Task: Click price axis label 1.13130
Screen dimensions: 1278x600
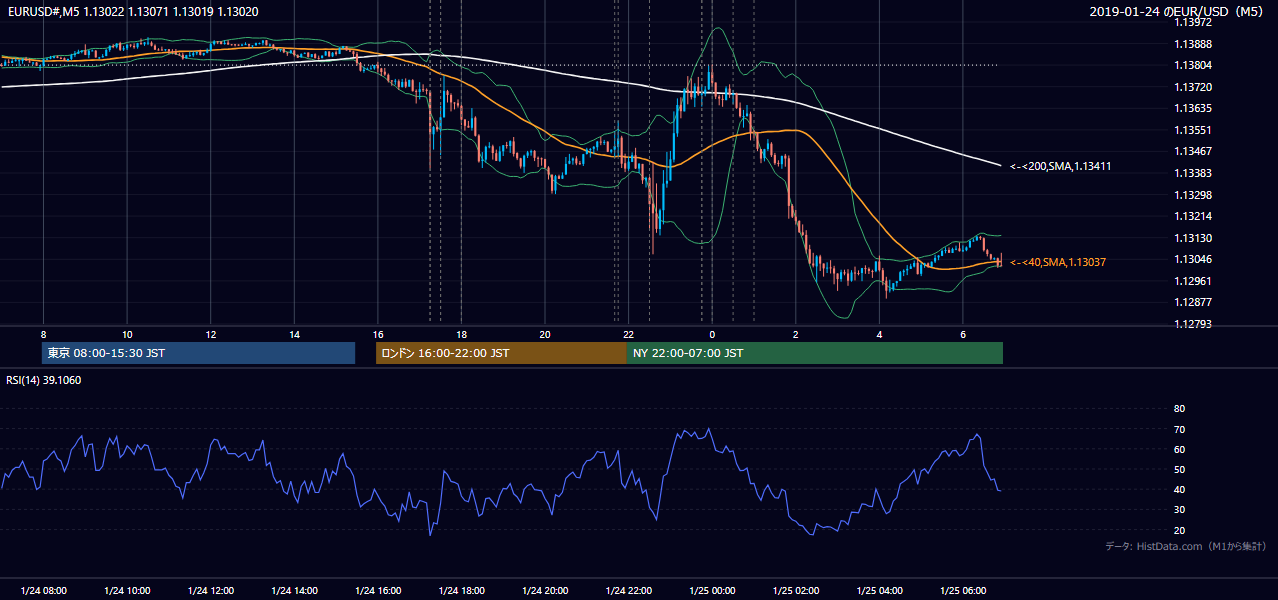Action: pyautogui.click(x=1193, y=238)
